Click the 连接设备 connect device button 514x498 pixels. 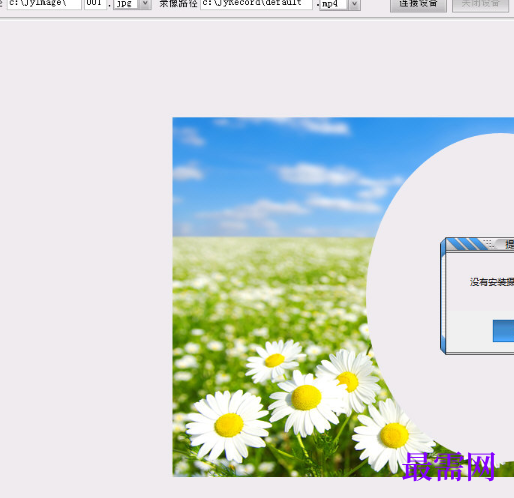(418, 5)
